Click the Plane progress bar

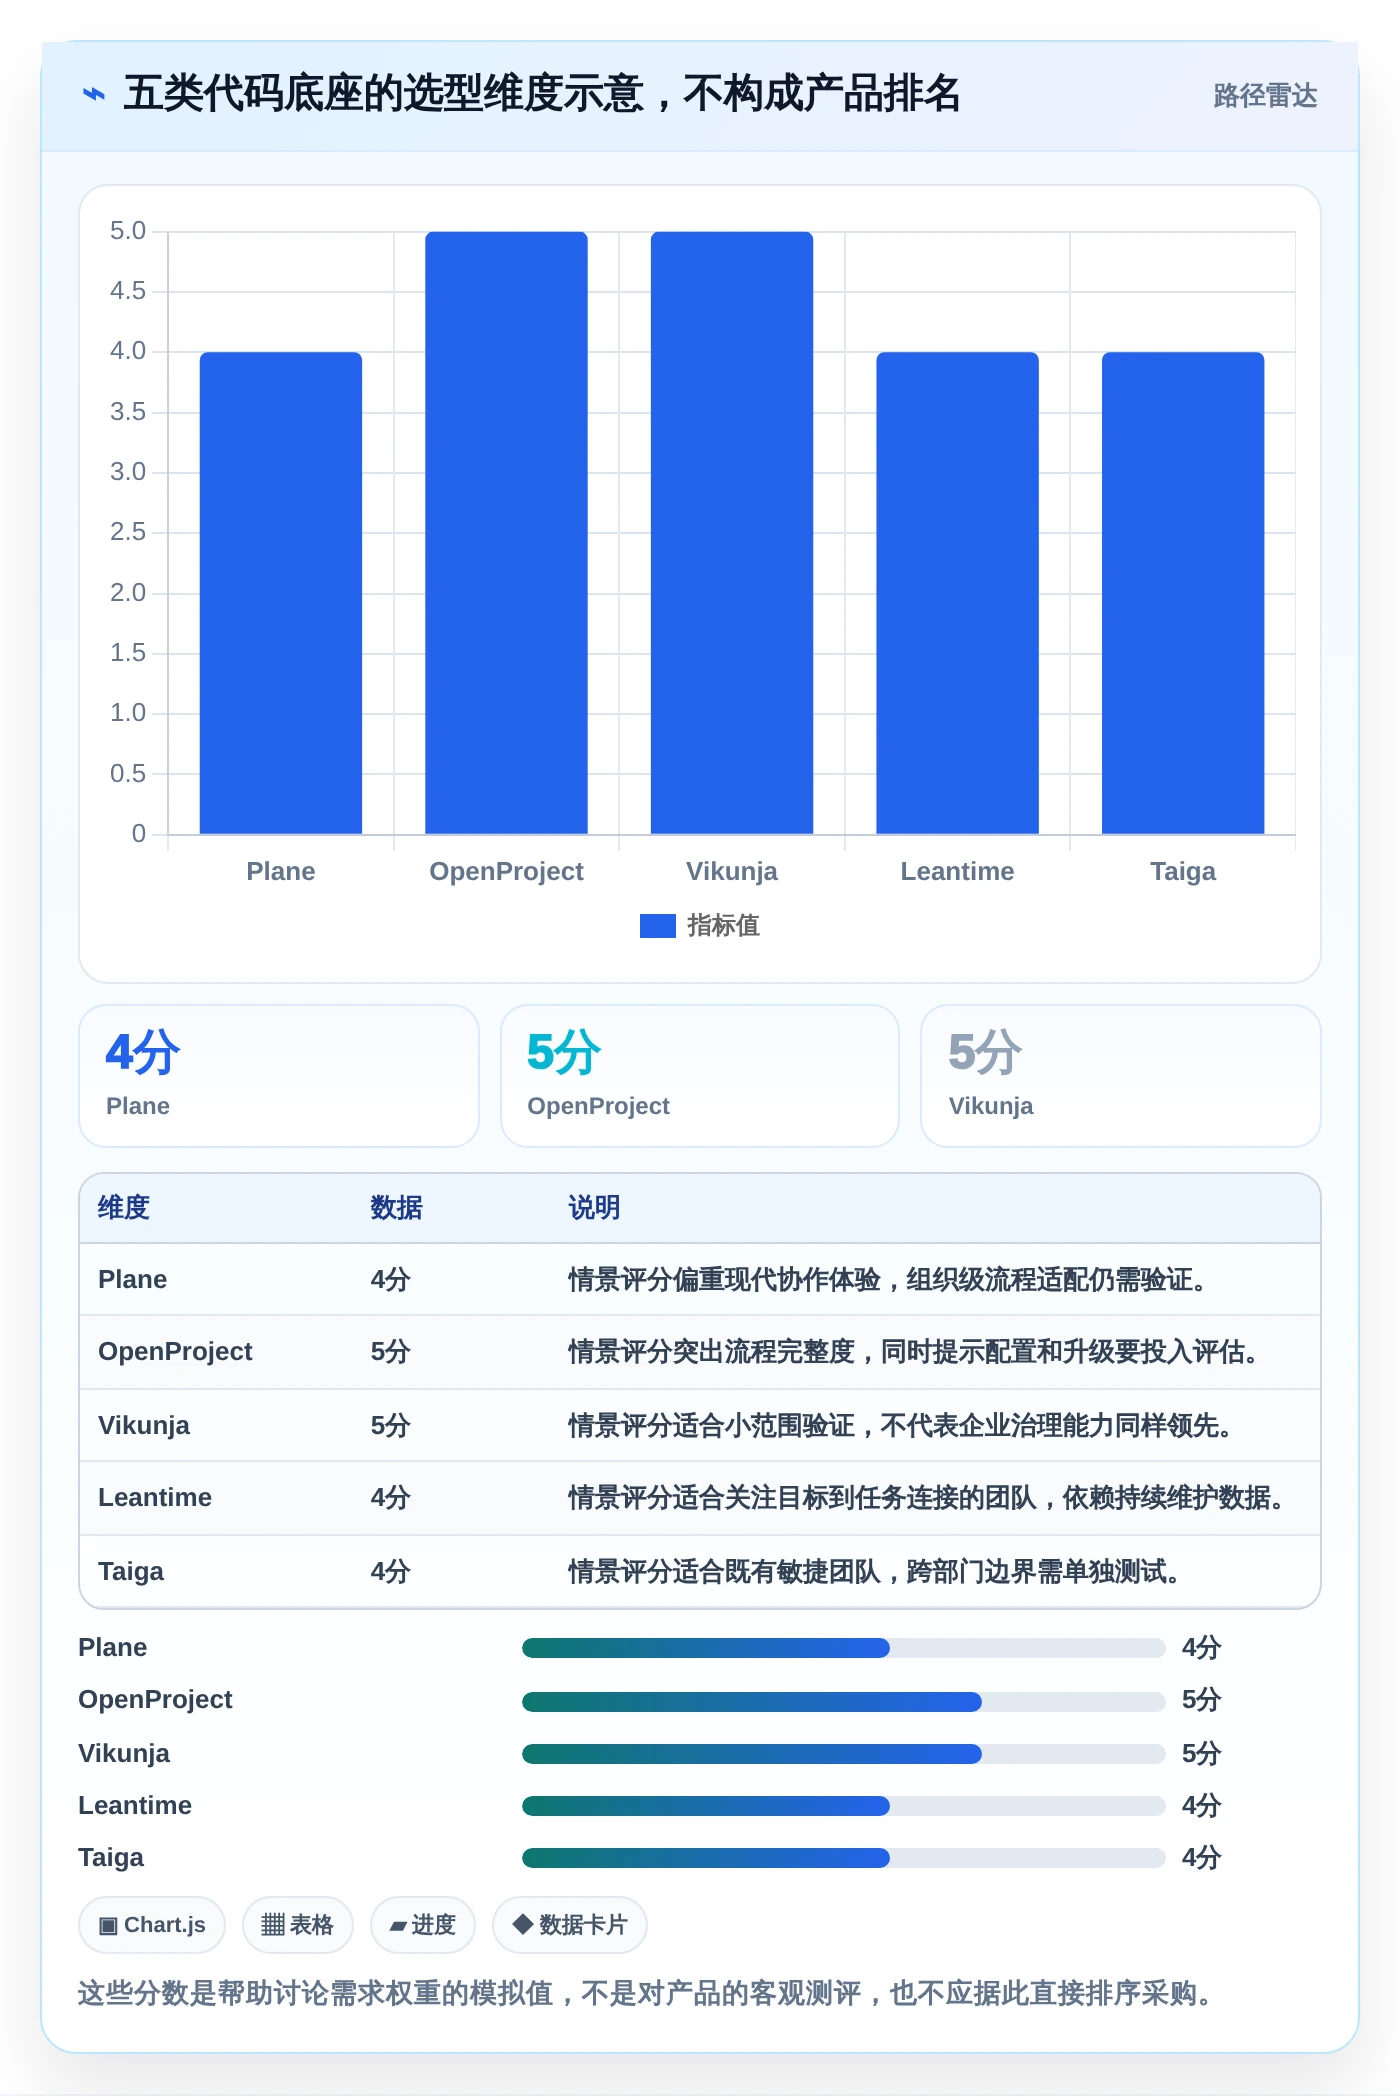(844, 1648)
